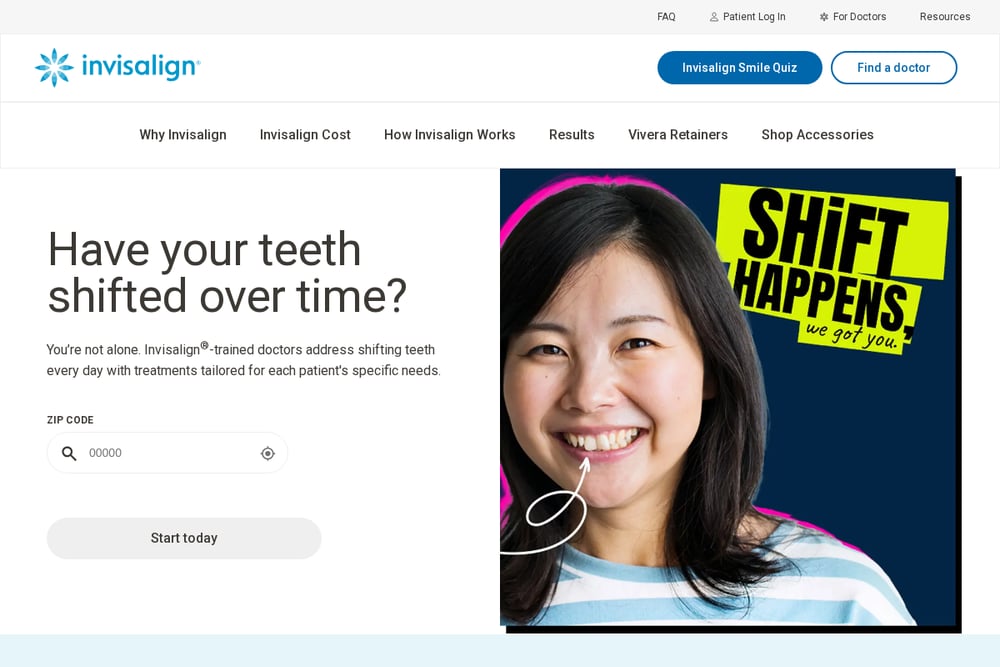1000x667 pixels.
Task: Start the Invisalign Smile Quiz
Action: (740, 68)
